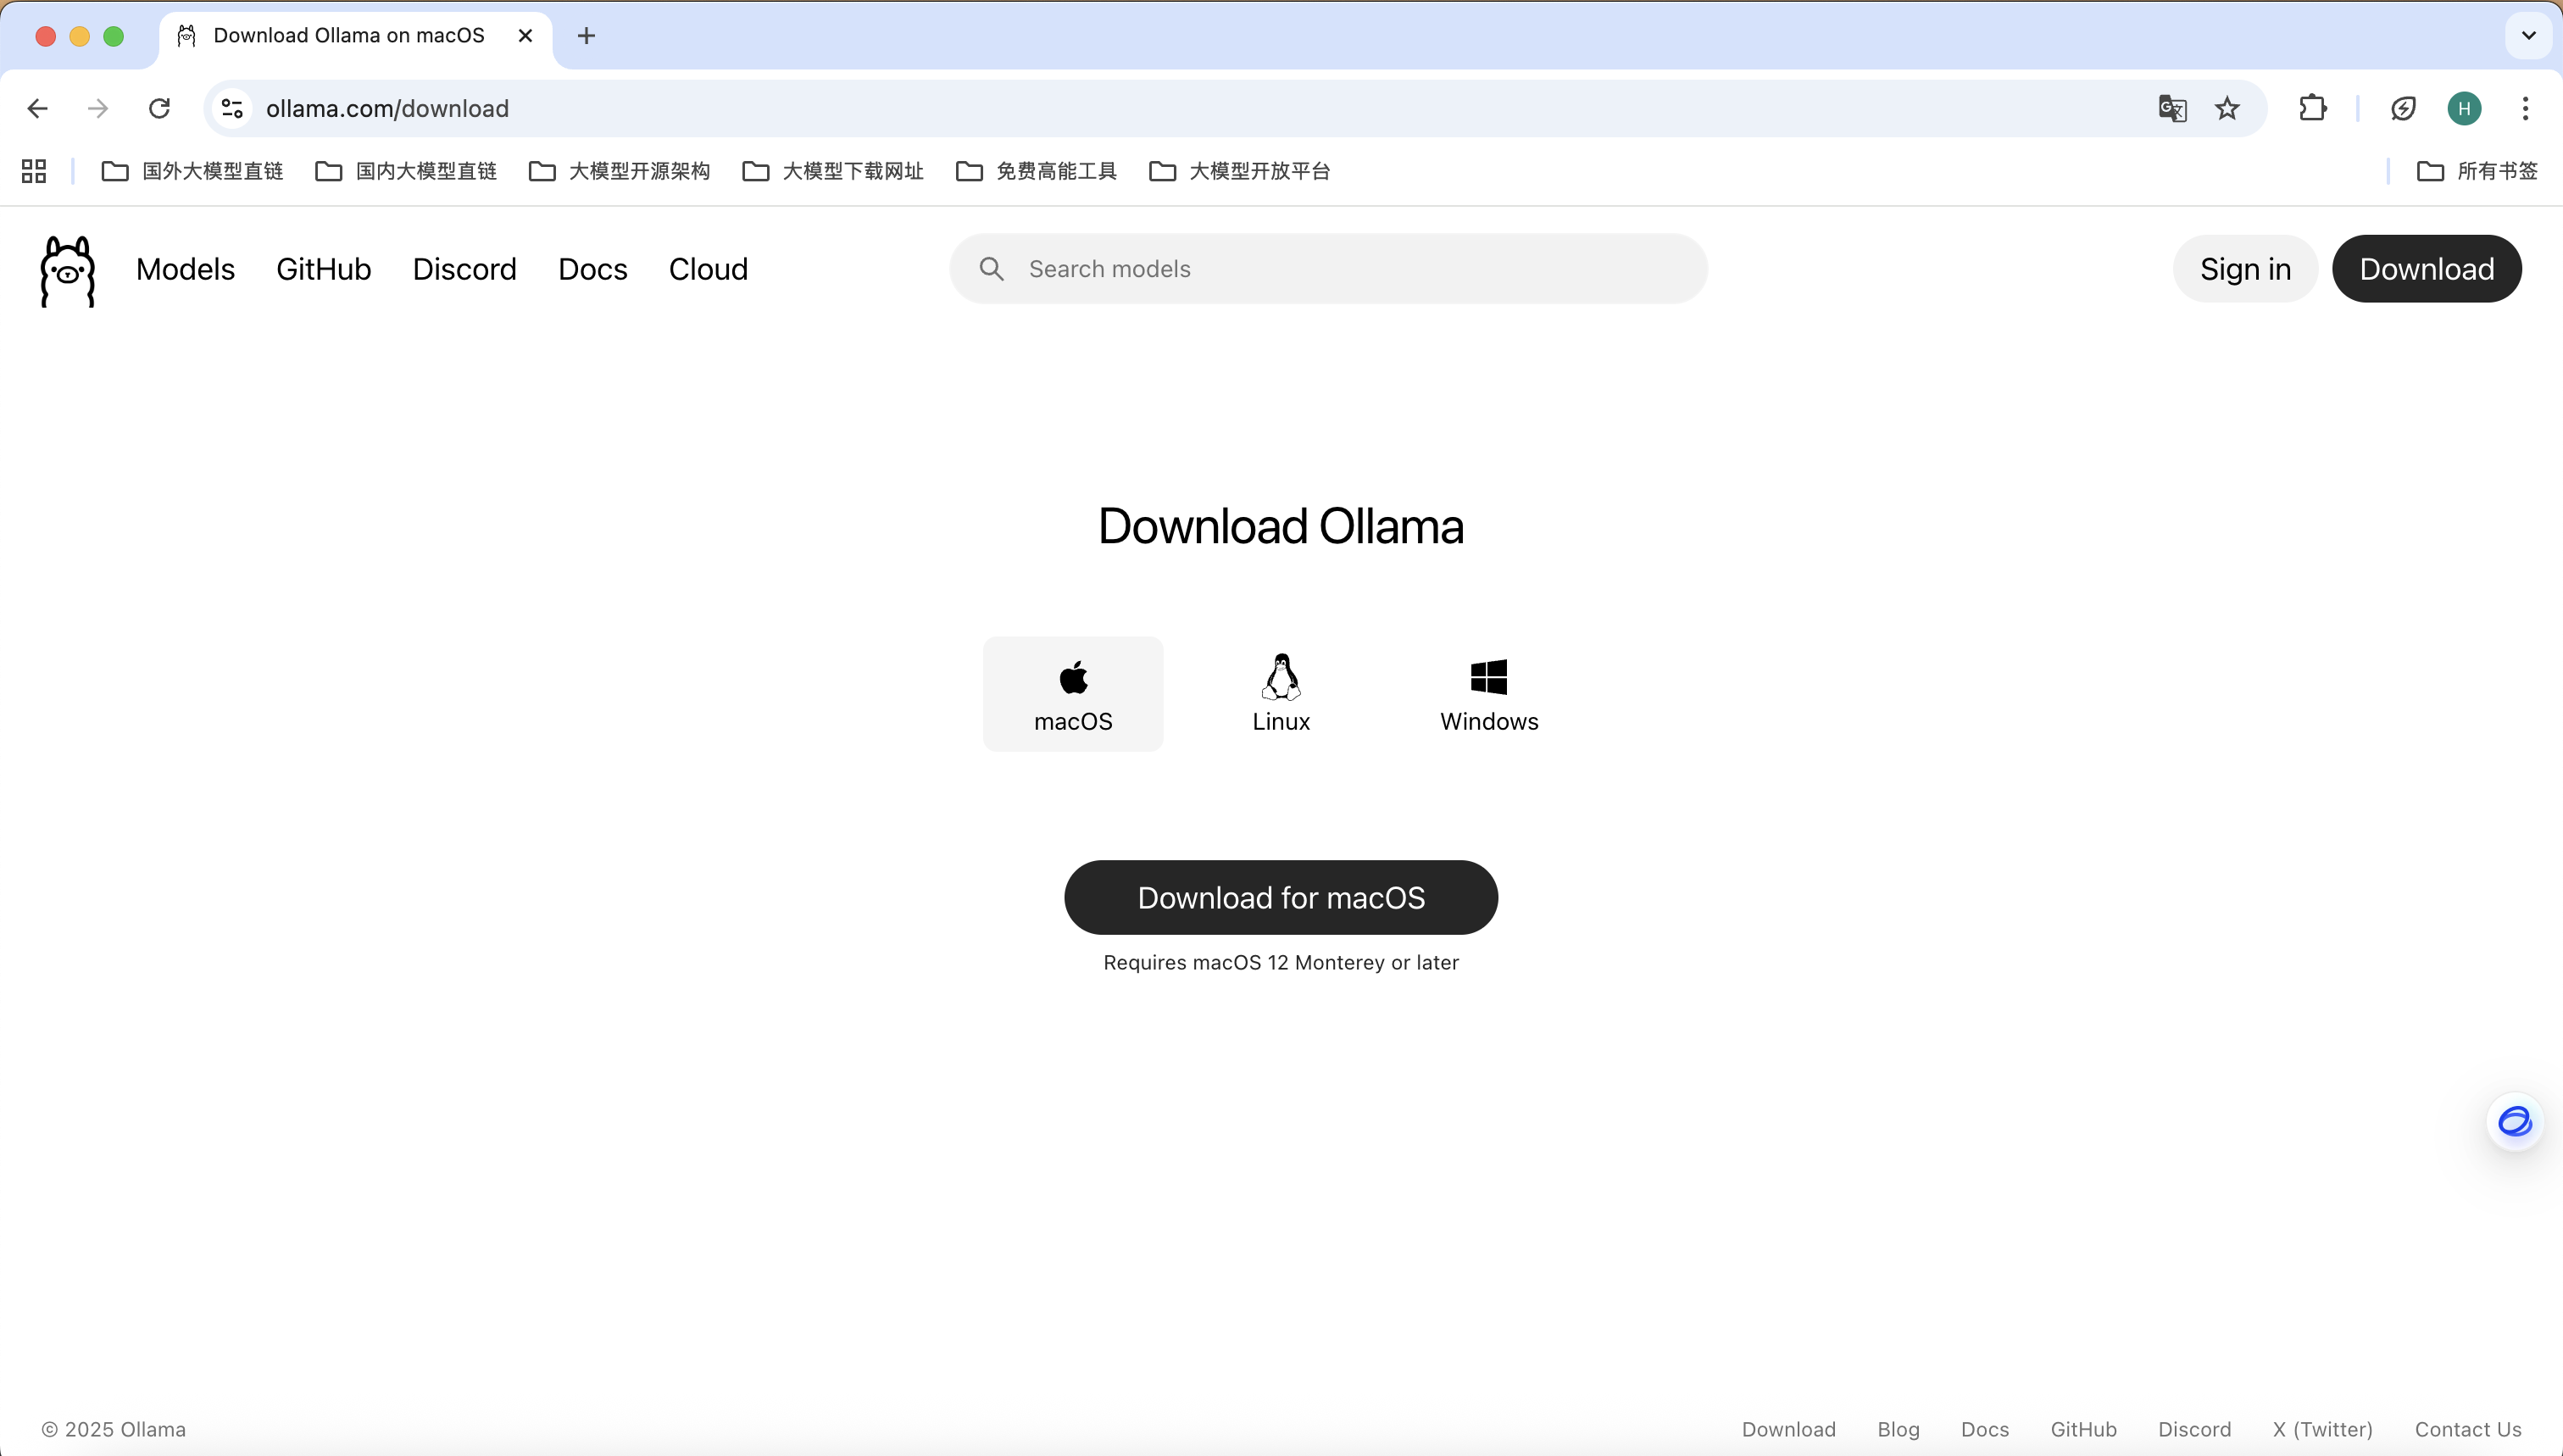Select the Windows platform option
Screen dimensions: 2563x1456
click(1488, 694)
